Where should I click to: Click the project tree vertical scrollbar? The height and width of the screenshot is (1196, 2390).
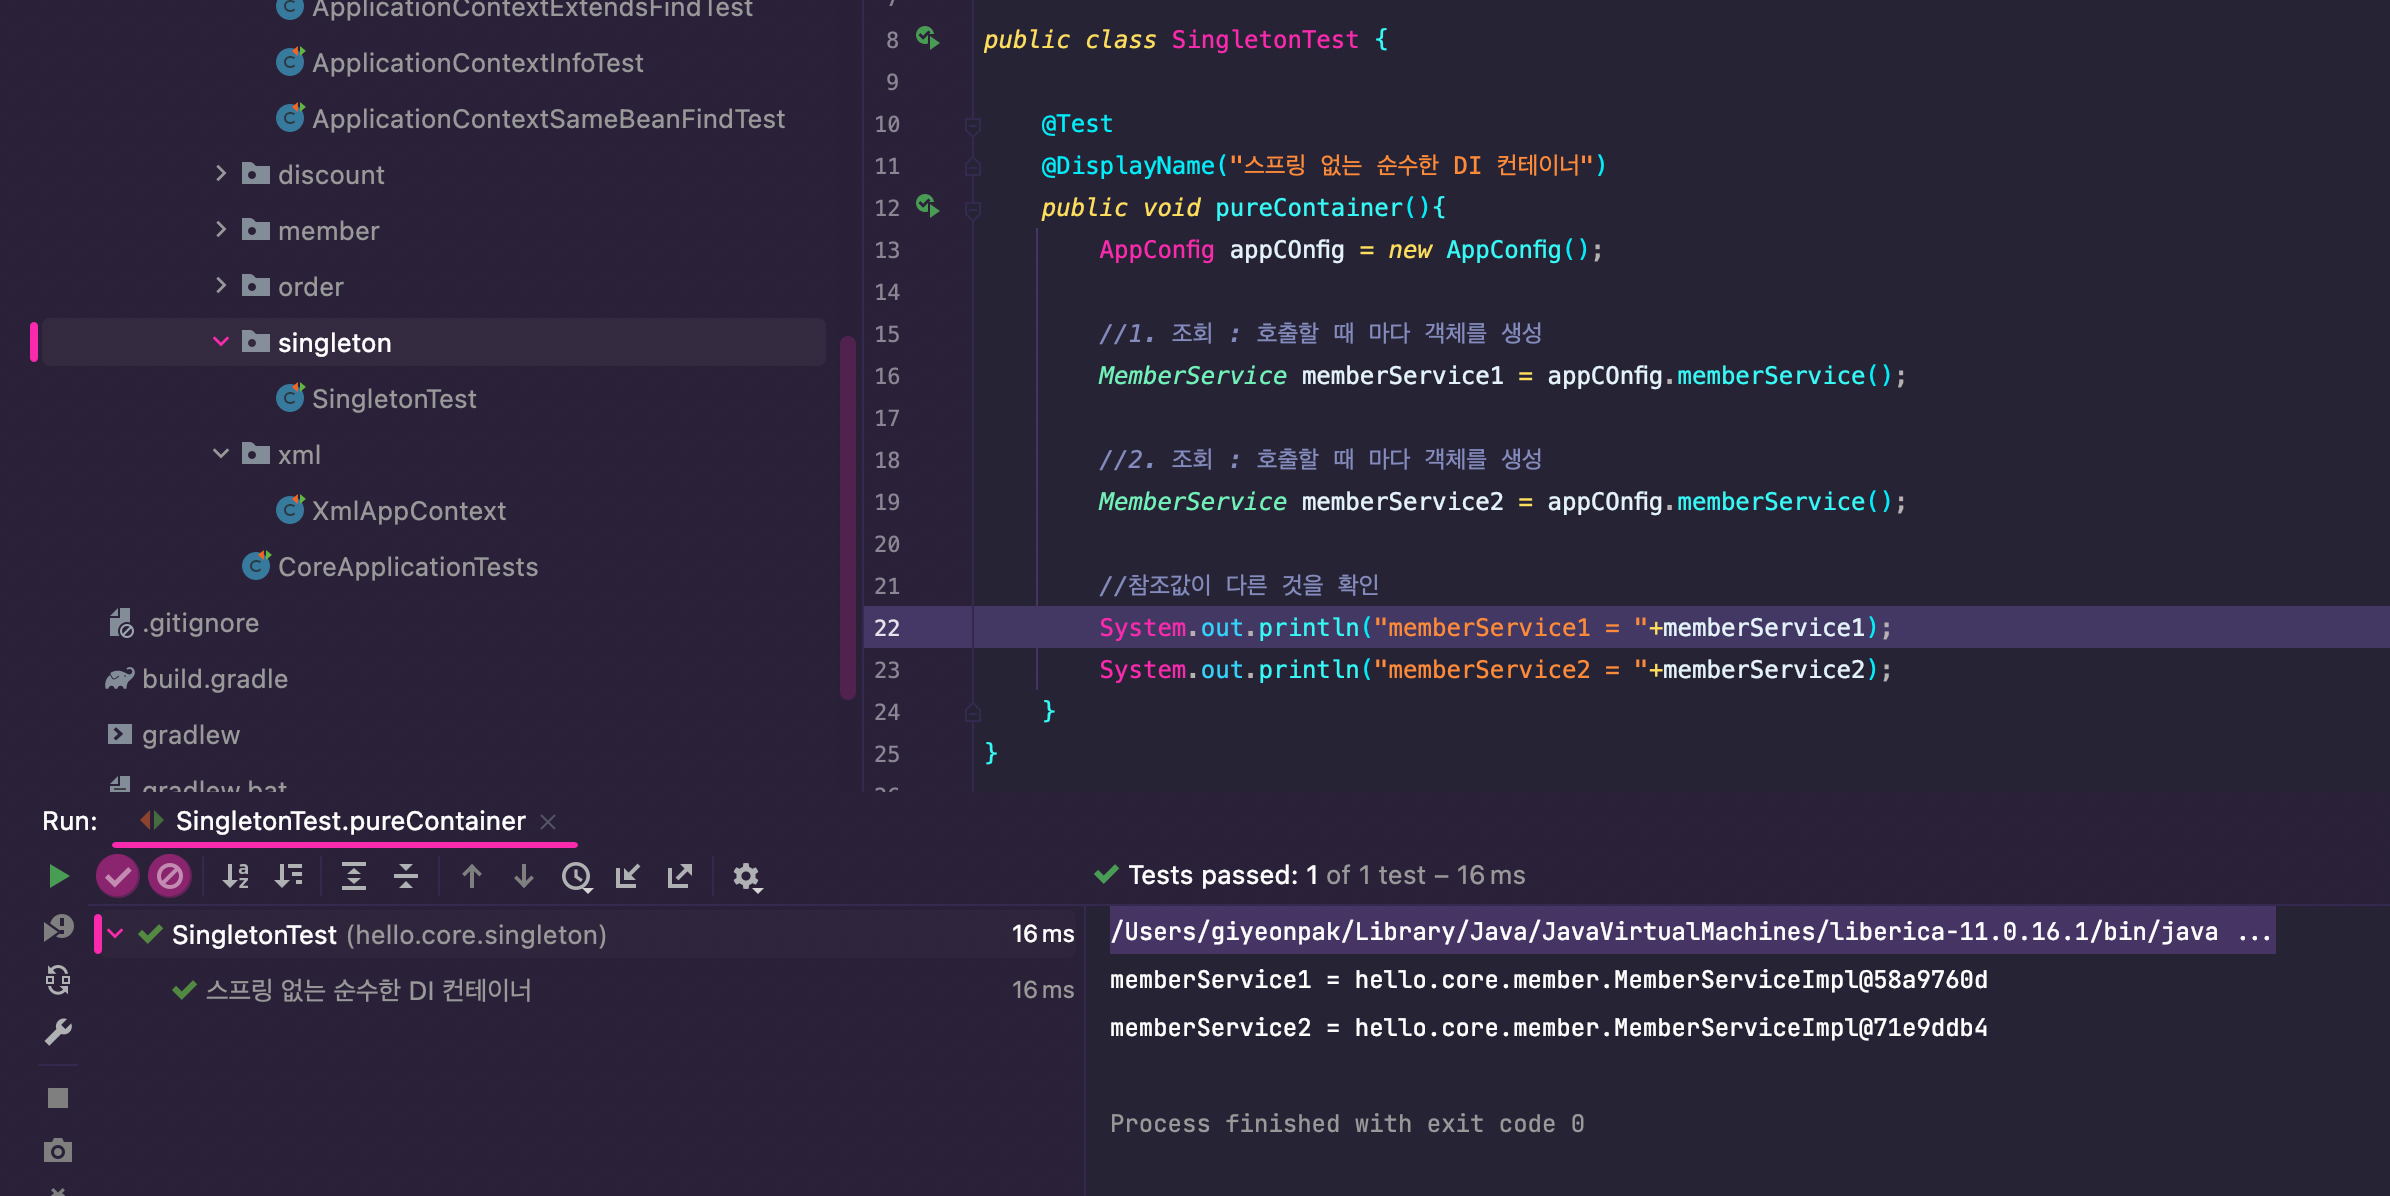click(x=848, y=517)
